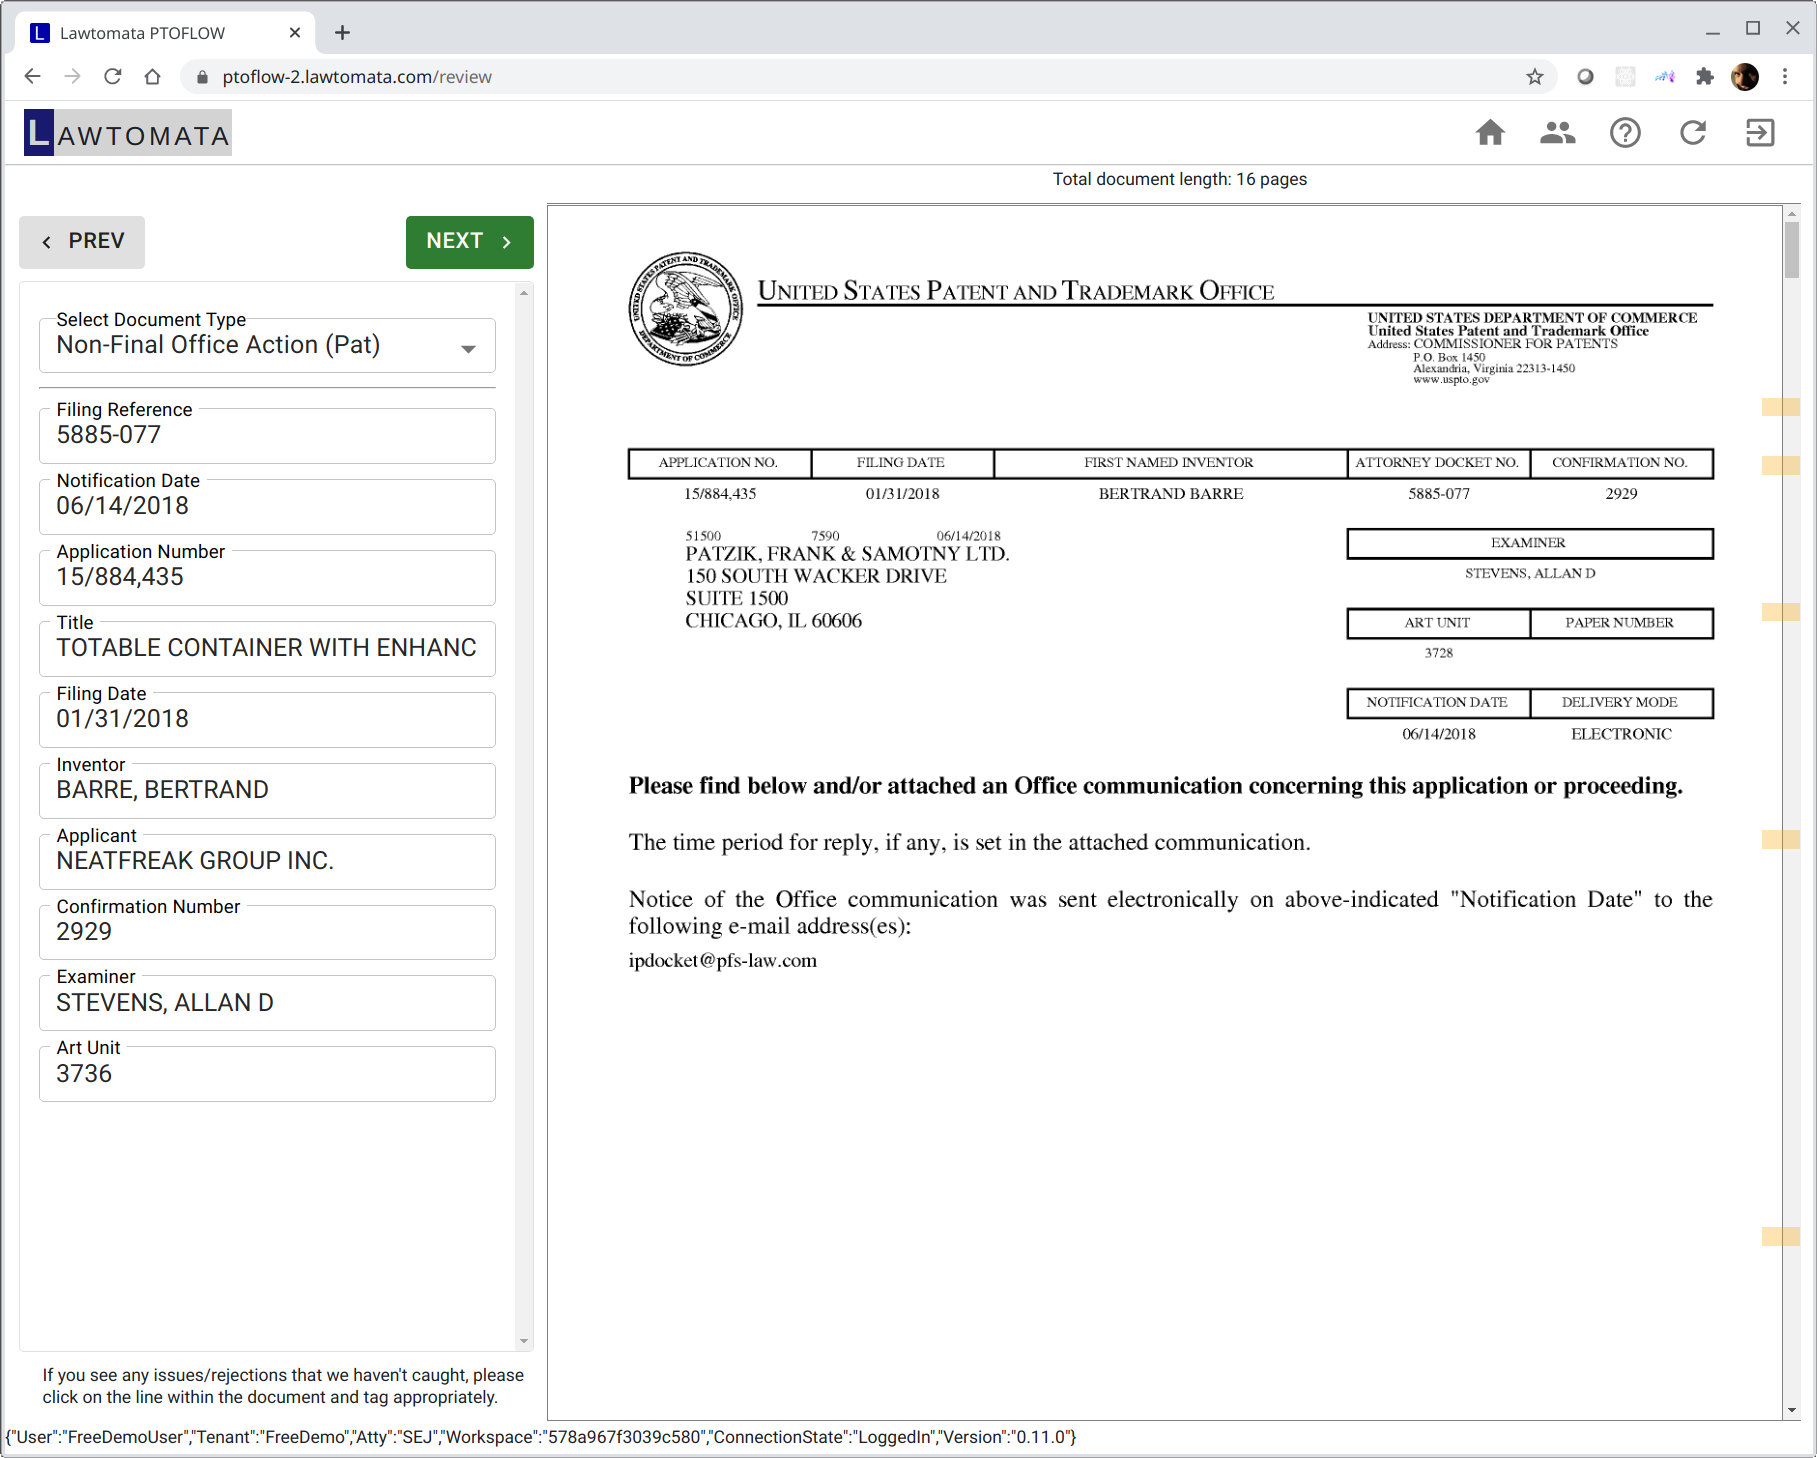
Task: Click the Filing Date field
Action: coord(267,720)
